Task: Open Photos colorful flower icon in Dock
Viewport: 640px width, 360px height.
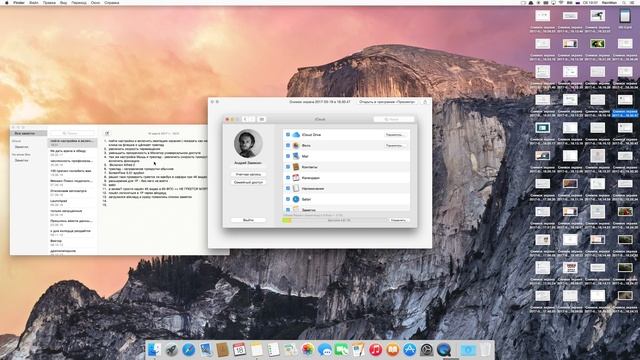Action: point(308,349)
